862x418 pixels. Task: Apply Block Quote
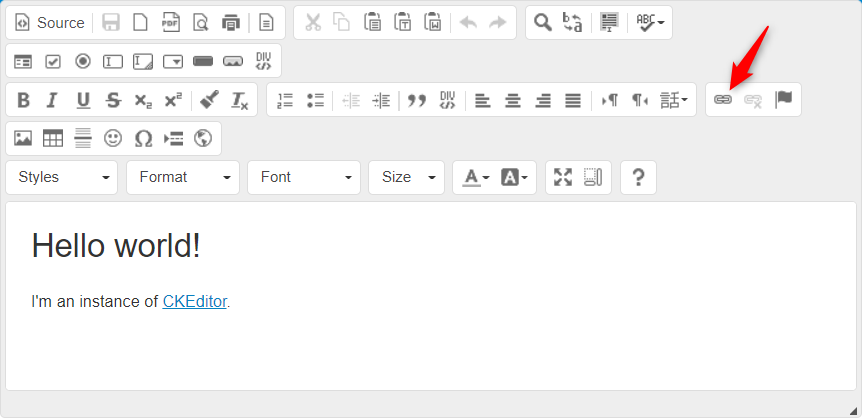click(417, 100)
